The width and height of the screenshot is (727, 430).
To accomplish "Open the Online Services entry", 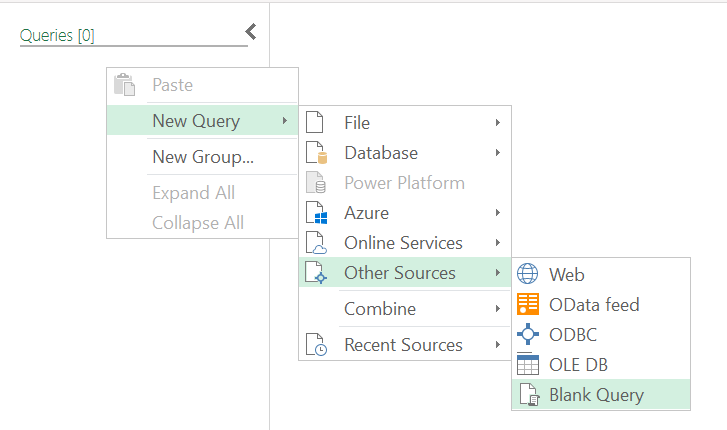I will click(405, 243).
